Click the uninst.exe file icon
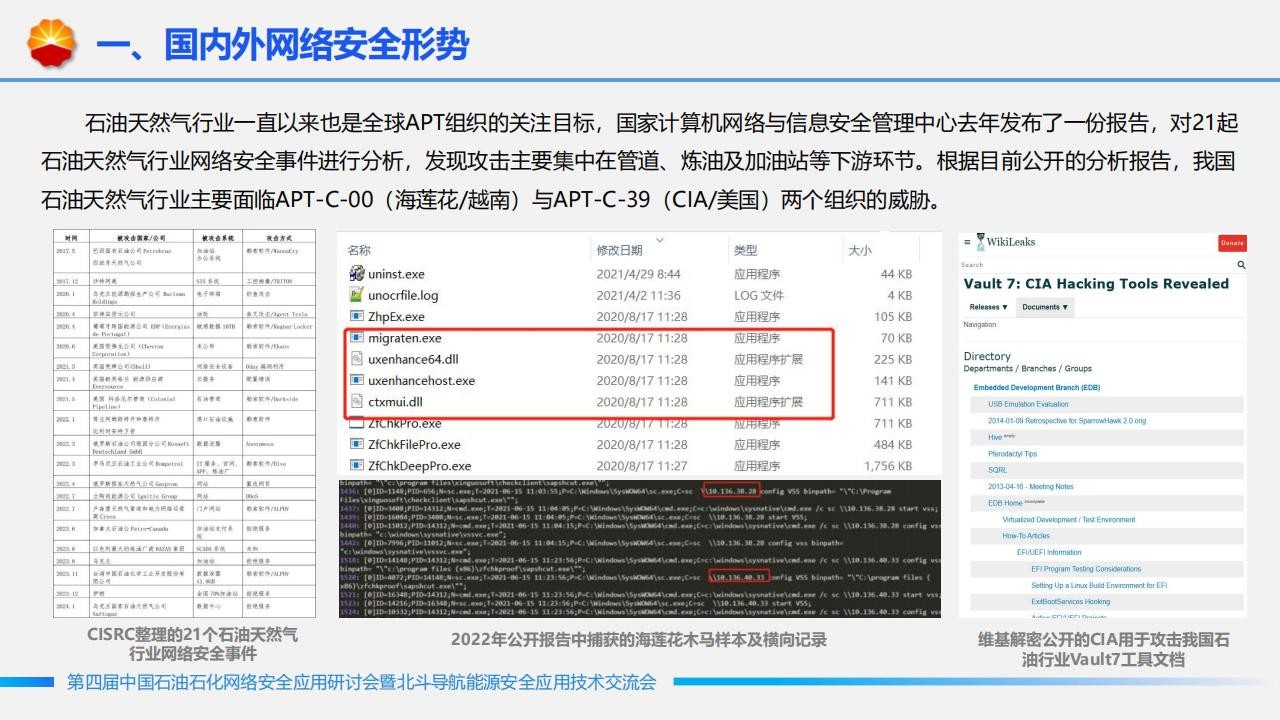 pos(357,274)
